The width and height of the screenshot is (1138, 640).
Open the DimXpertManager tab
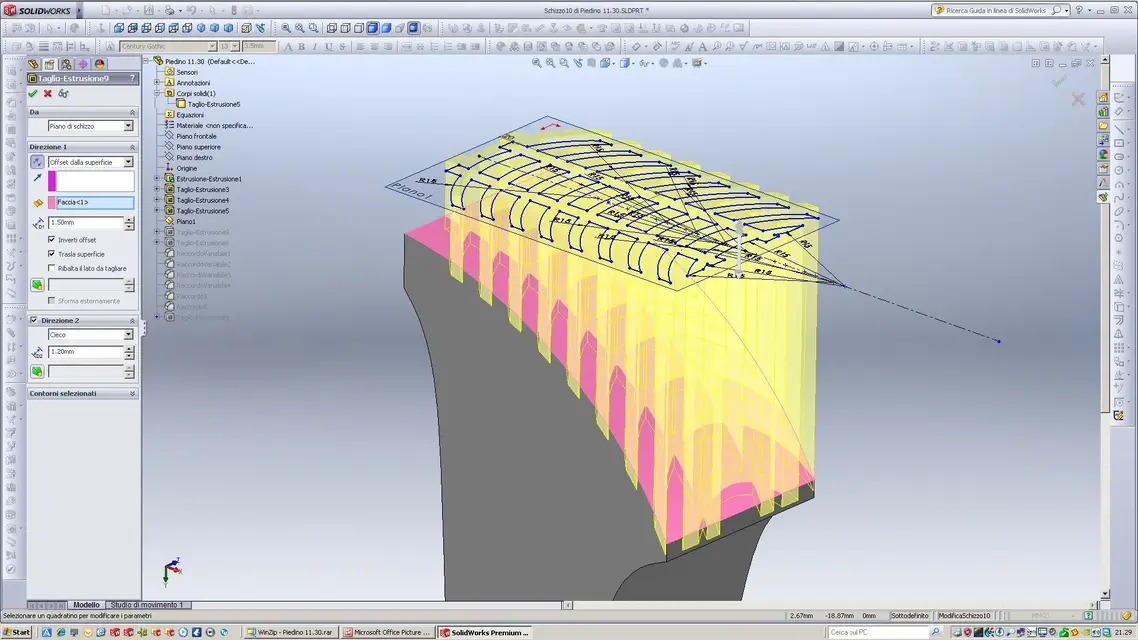click(83, 64)
